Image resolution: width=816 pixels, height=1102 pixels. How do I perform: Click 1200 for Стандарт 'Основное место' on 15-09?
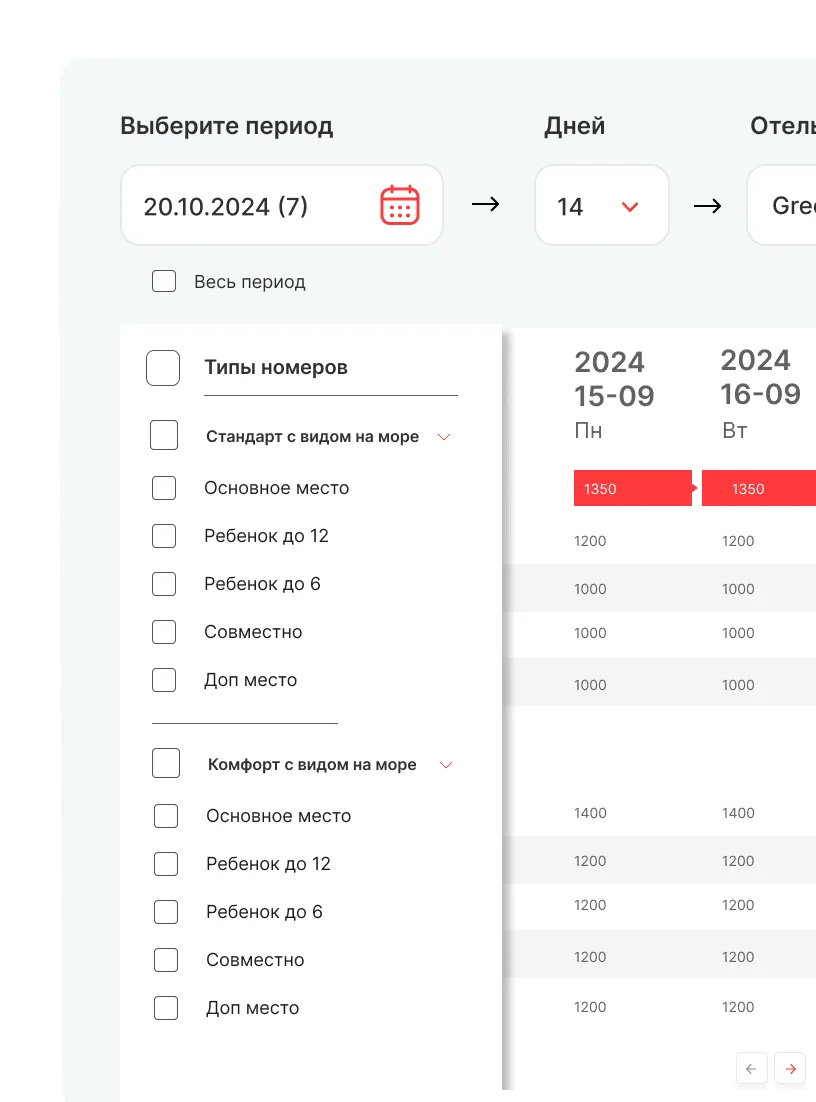pos(590,541)
